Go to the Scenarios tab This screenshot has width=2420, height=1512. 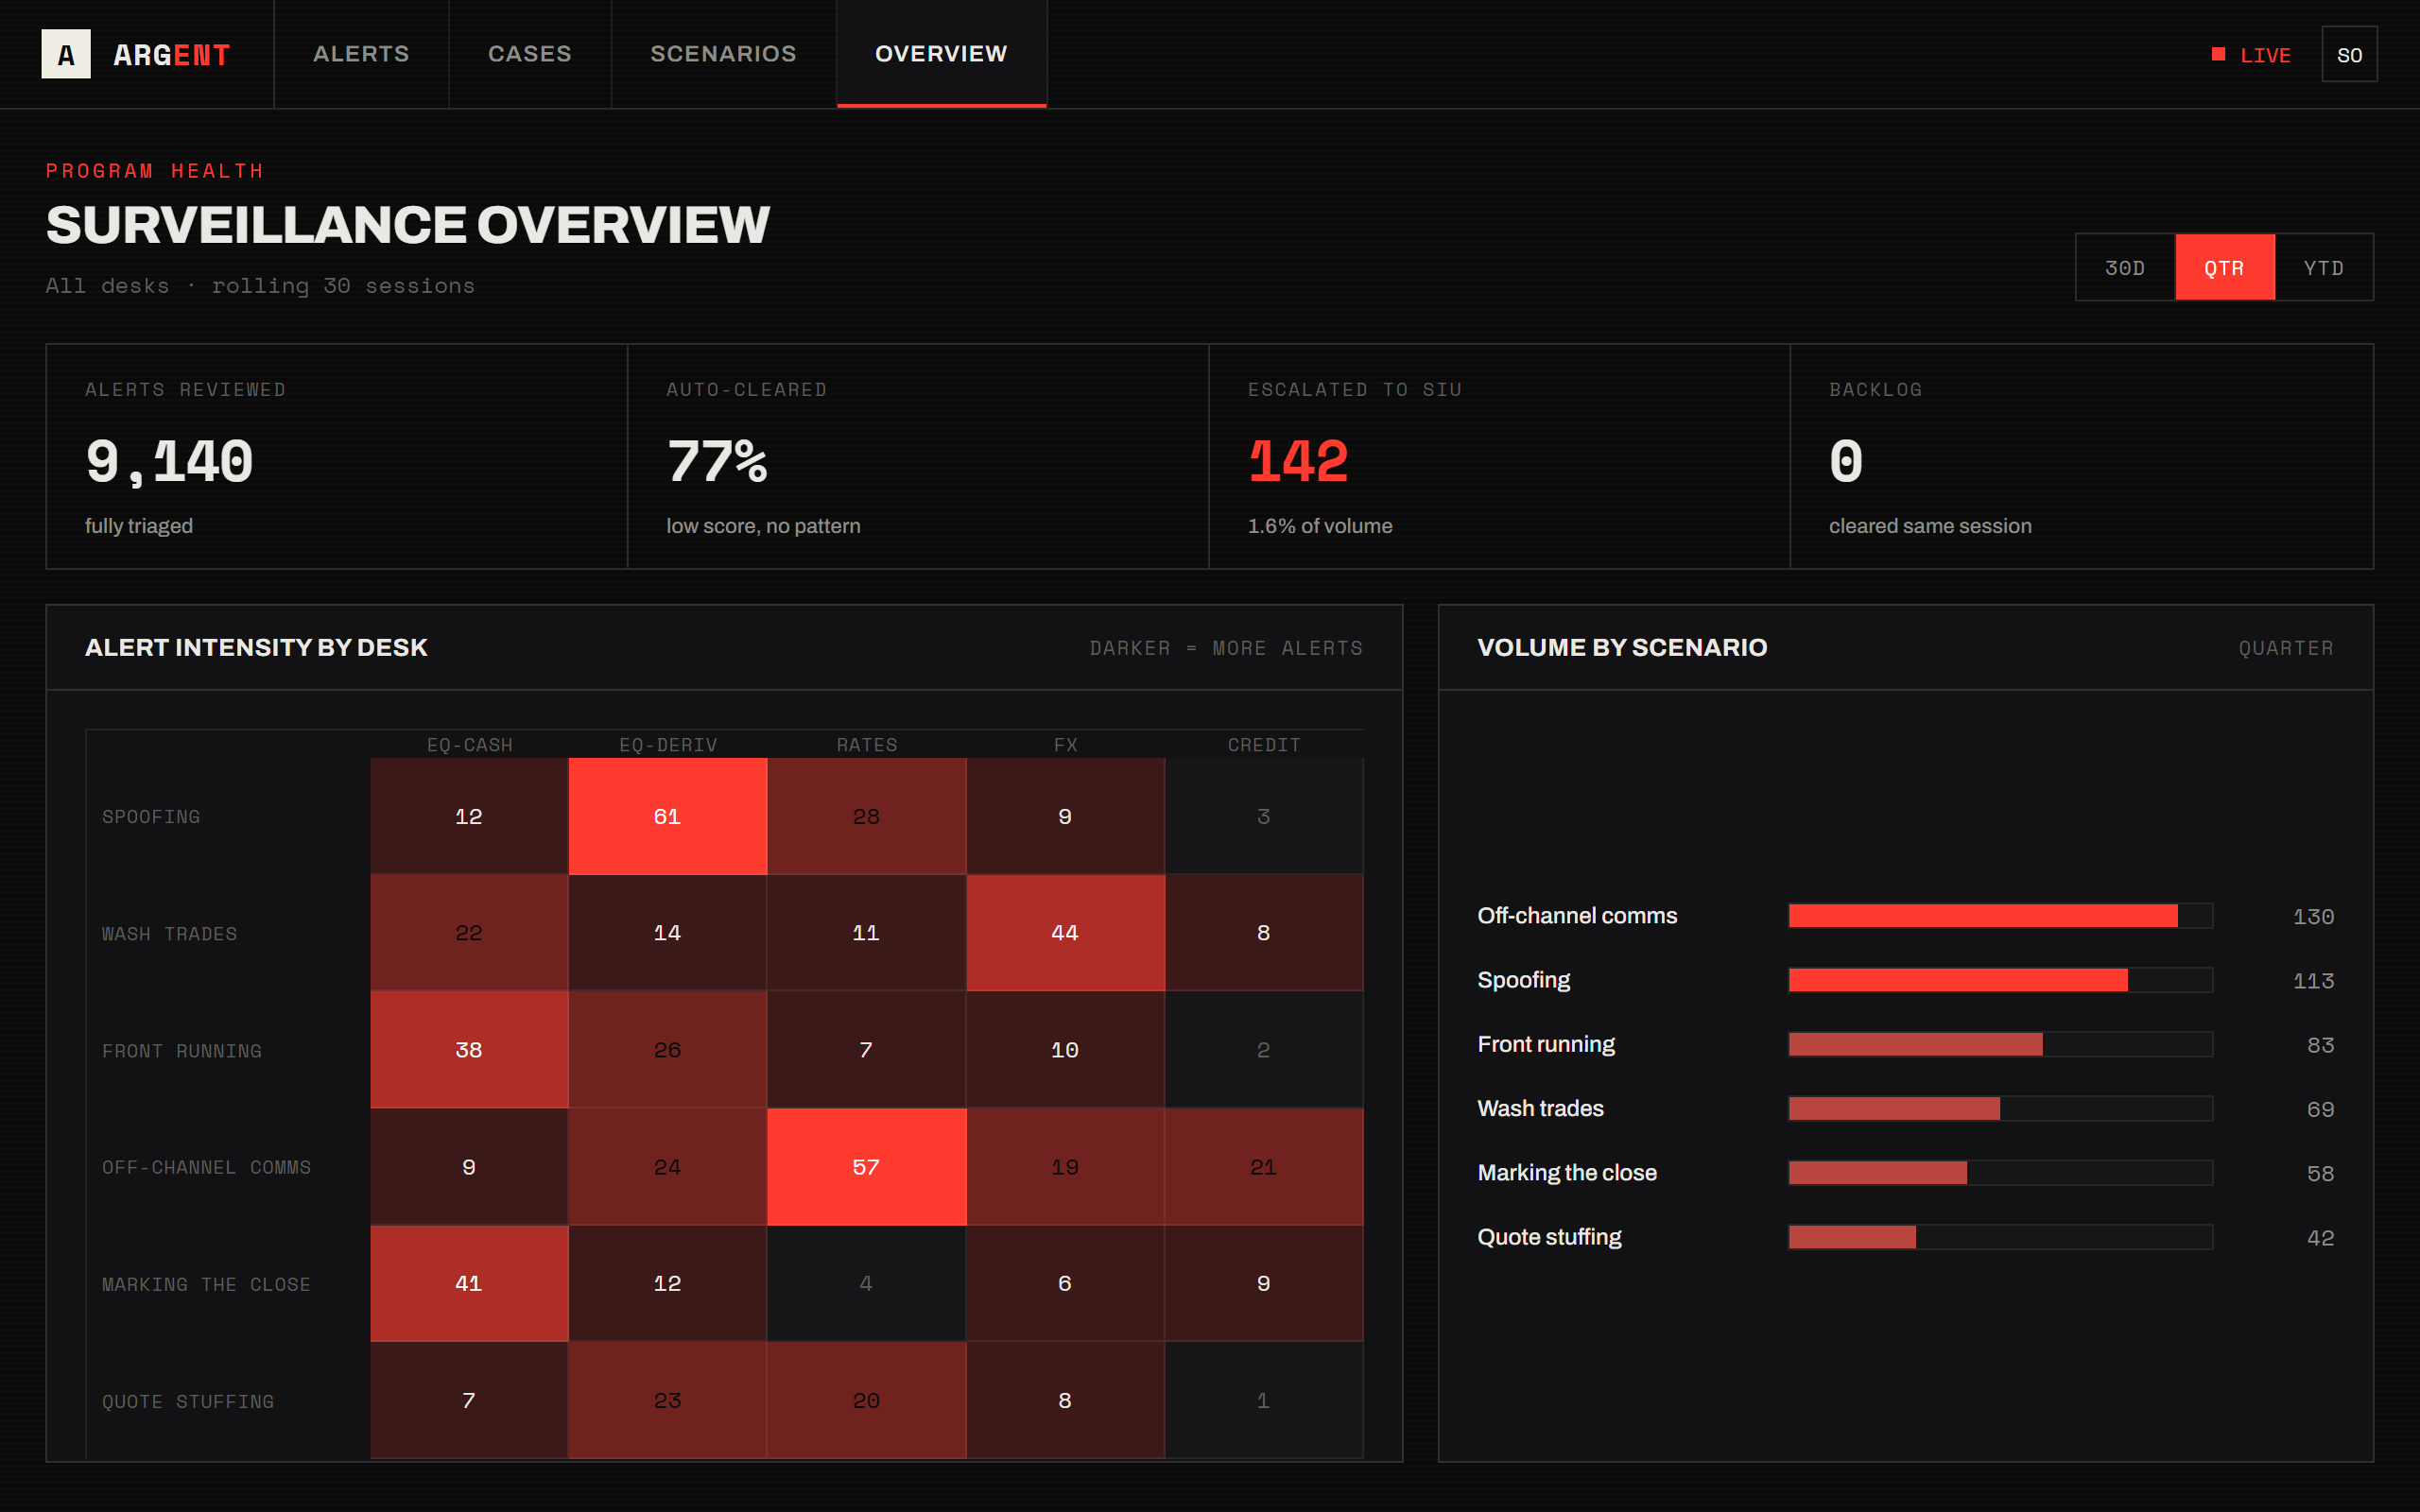[x=723, y=54]
